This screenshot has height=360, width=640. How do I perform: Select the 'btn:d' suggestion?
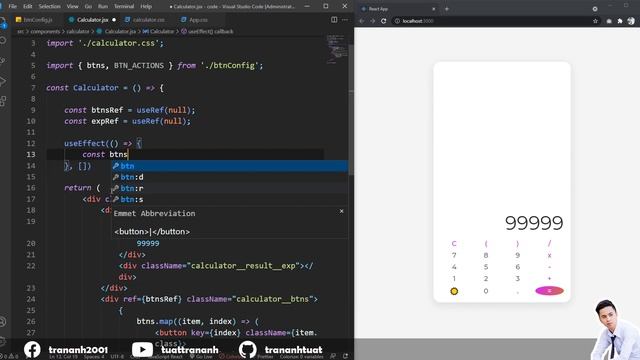(x=230, y=177)
